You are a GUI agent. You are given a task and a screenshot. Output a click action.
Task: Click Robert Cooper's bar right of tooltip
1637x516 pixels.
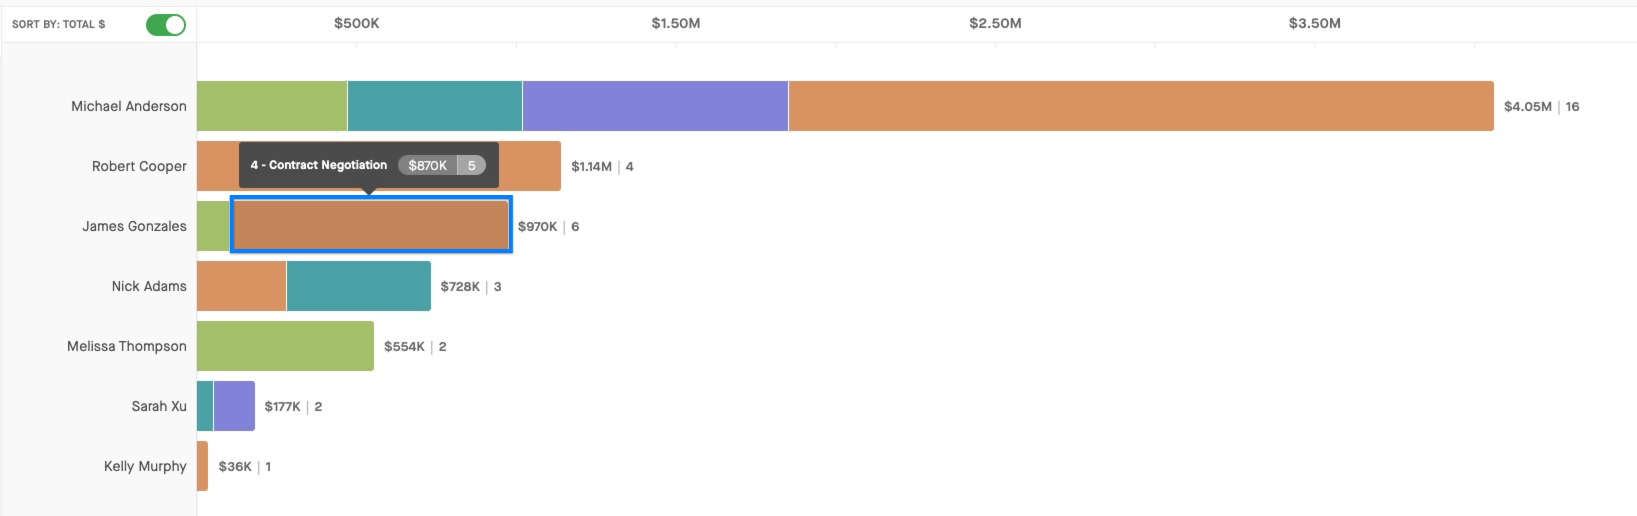click(x=530, y=166)
